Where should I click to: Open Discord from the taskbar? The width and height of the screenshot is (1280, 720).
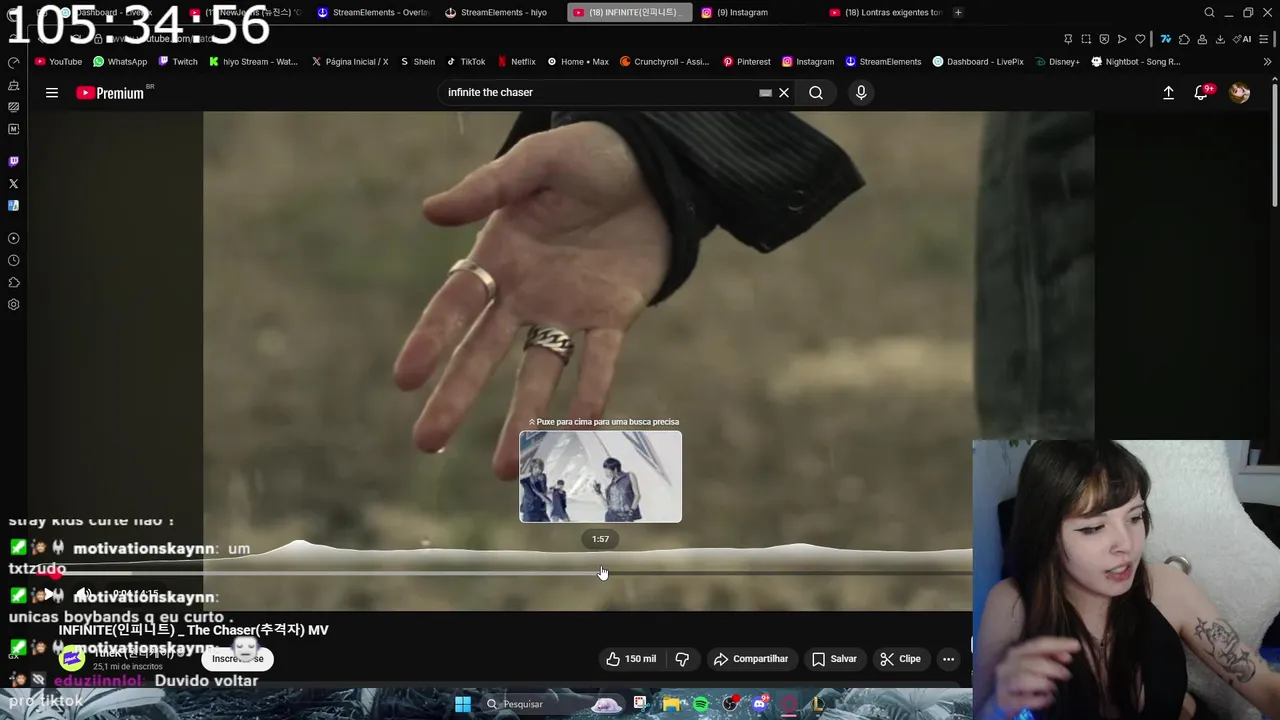759,704
